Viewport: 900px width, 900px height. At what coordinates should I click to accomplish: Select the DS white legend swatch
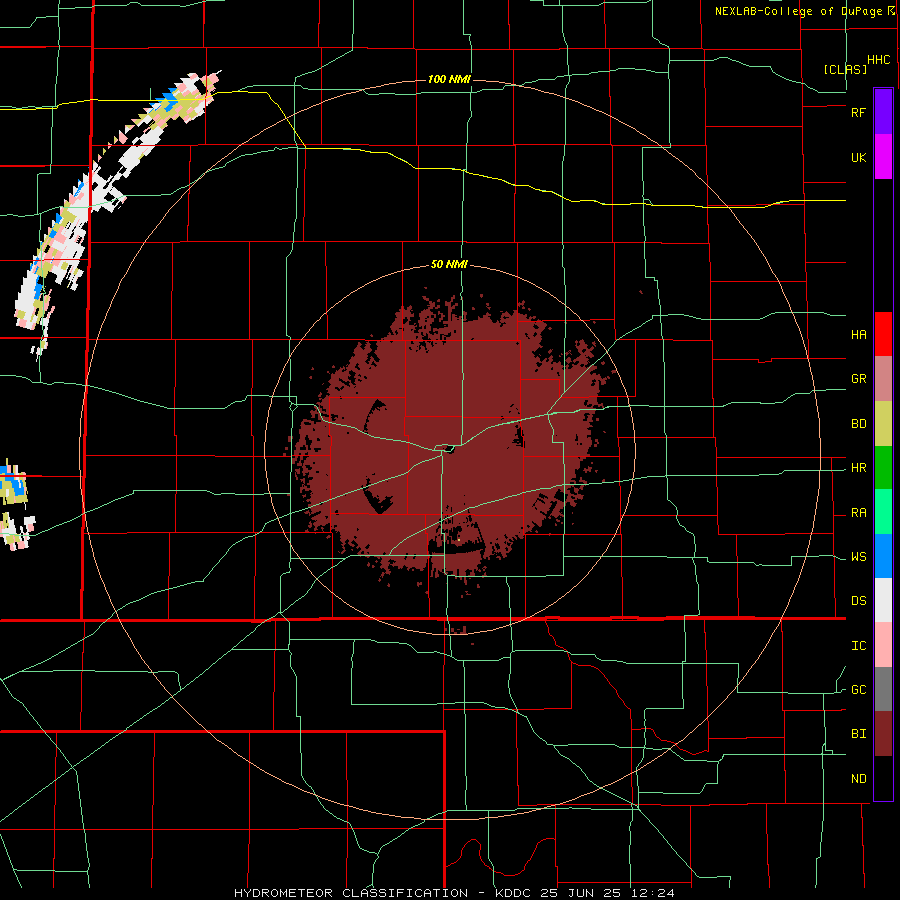[x=883, y=600]
